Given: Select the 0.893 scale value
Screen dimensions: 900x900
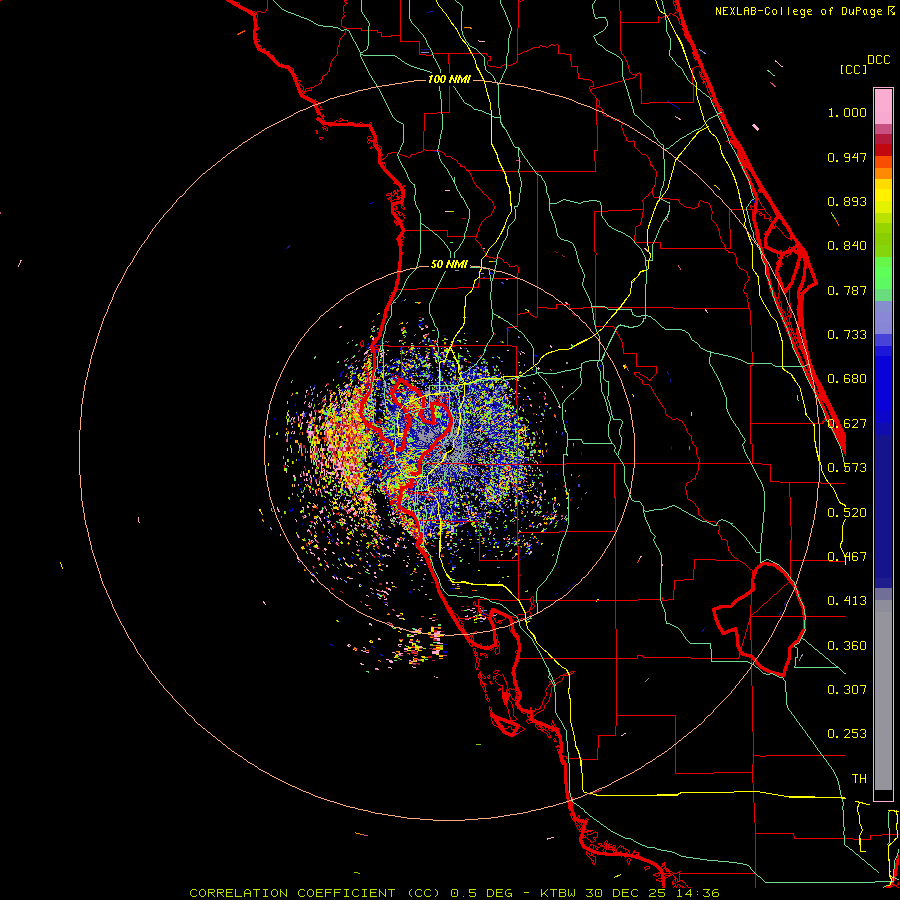Looking at the screenshot, I should [x=847, y=201].
